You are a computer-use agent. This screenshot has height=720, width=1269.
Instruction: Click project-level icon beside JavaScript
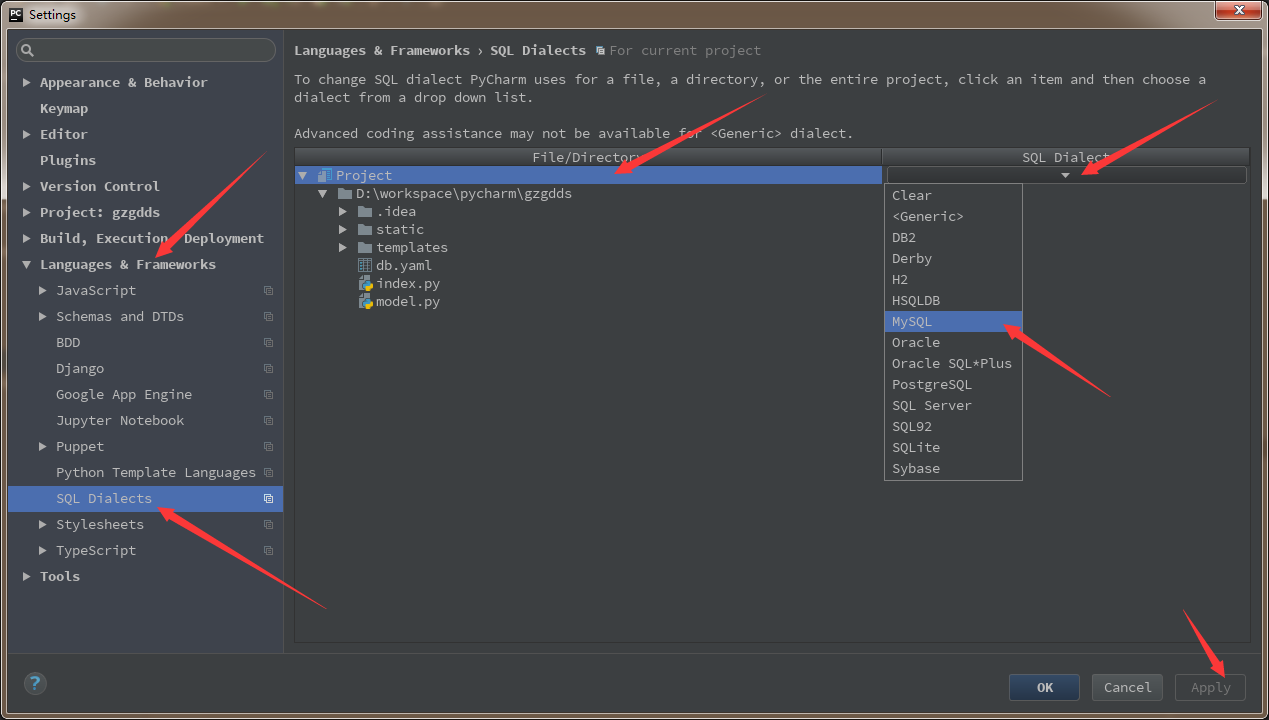(268, 291)
